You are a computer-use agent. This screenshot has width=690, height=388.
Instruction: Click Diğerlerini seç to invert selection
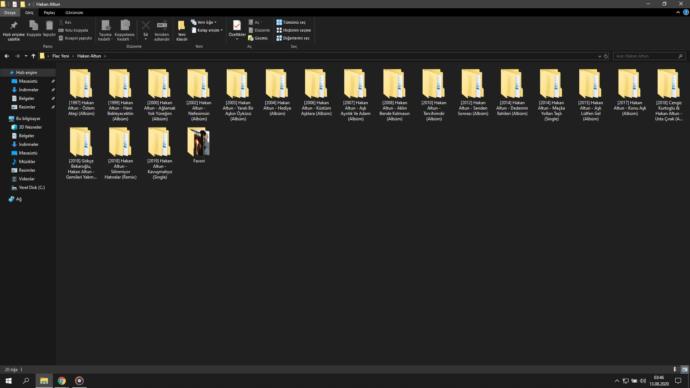(x=293, y=38)
